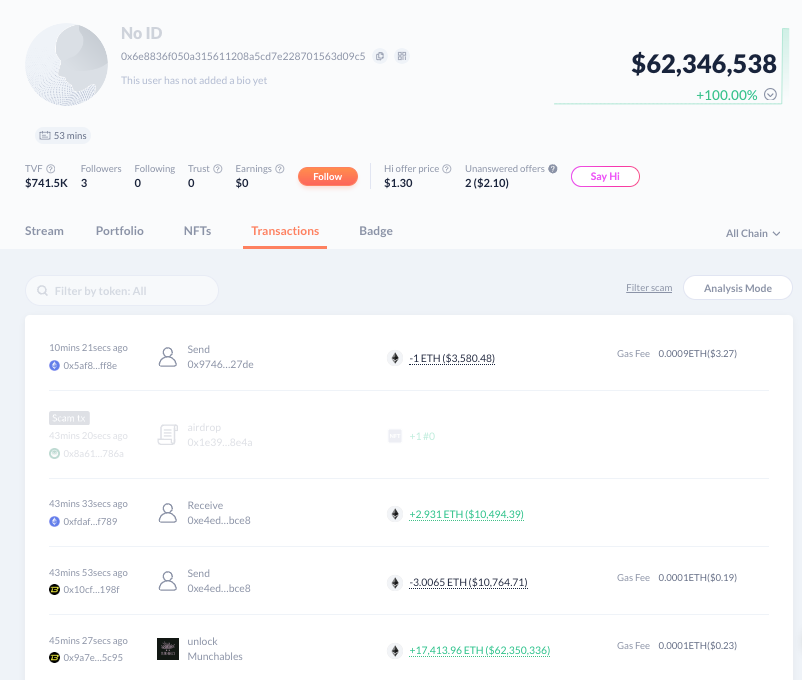802x680 pixels.
Task: Click the Munchables protocol logo
Action: pyautogui.click(x=168, y=649)
